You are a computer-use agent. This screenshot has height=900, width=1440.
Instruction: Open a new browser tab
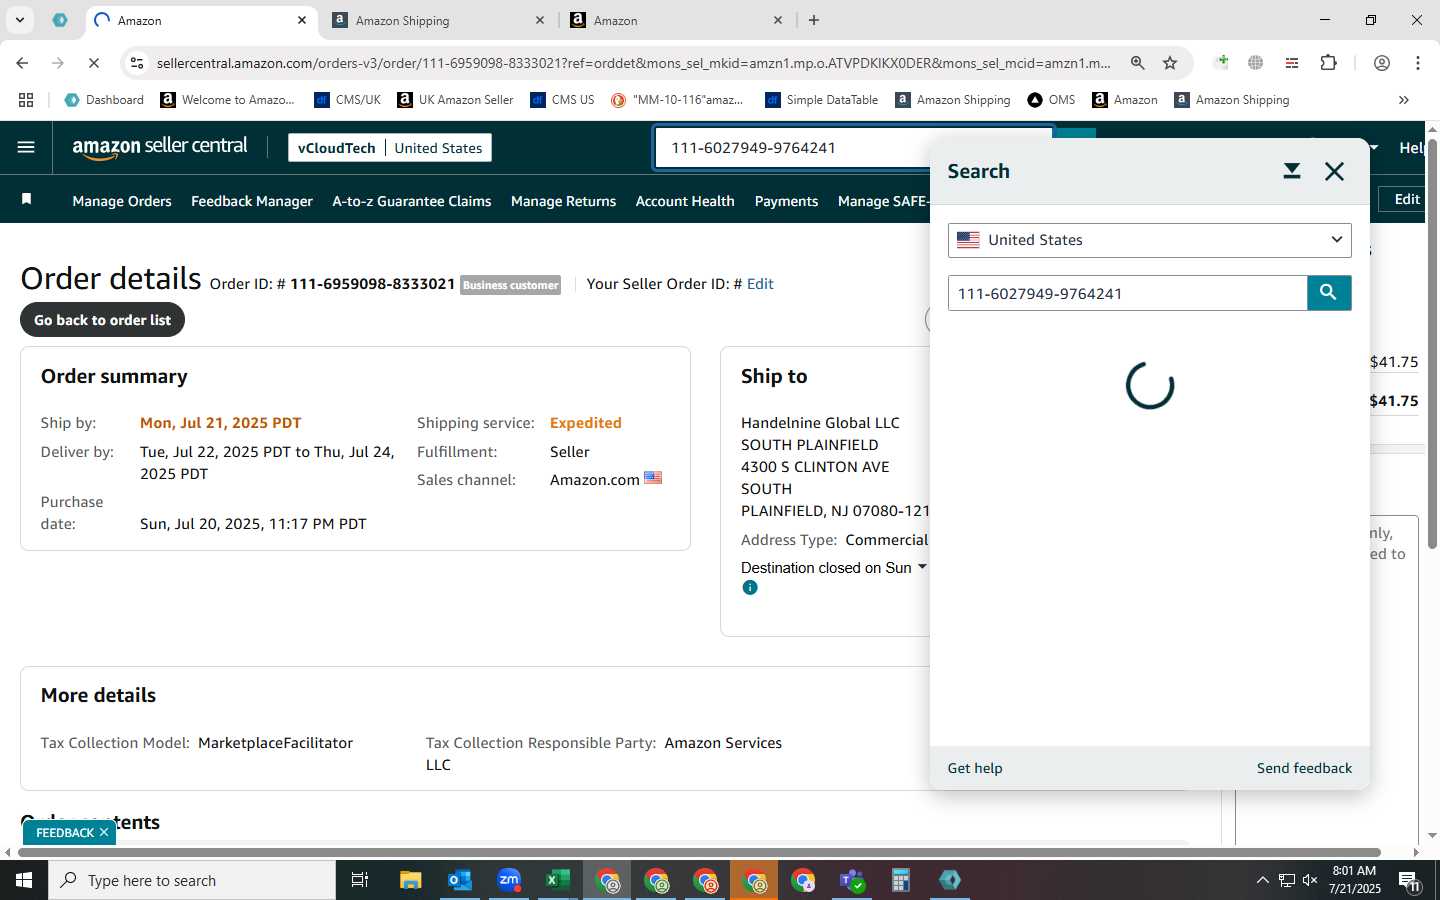tap(814, 19)
